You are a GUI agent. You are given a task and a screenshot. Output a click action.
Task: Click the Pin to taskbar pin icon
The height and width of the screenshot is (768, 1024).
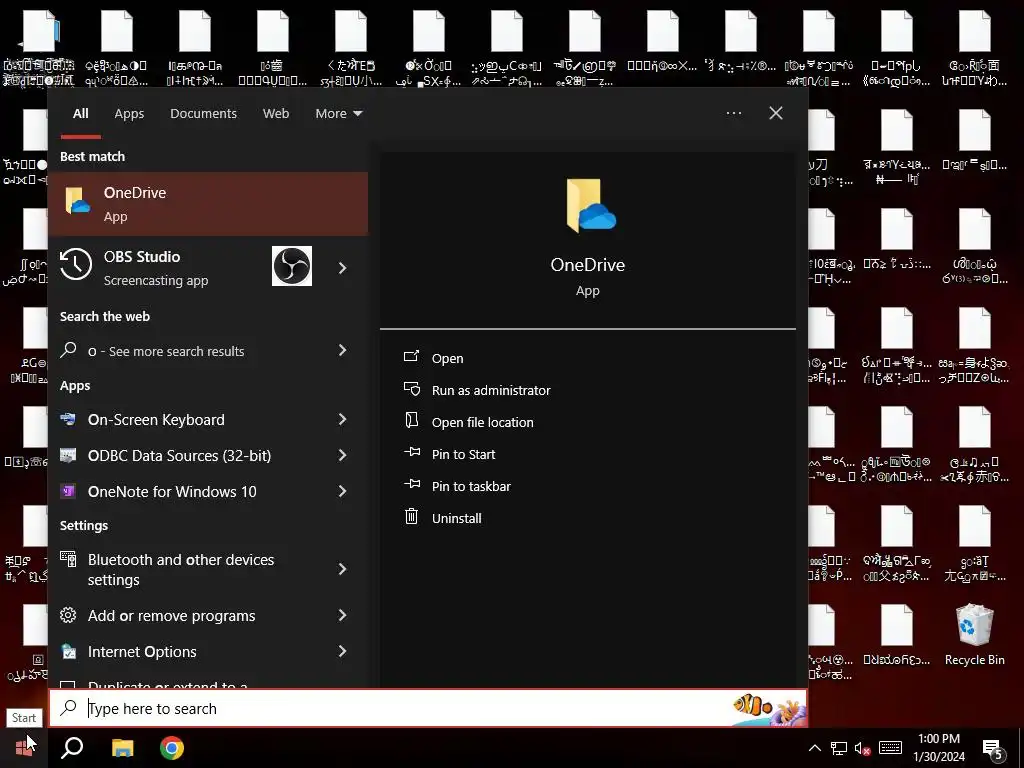coord(411,484)
